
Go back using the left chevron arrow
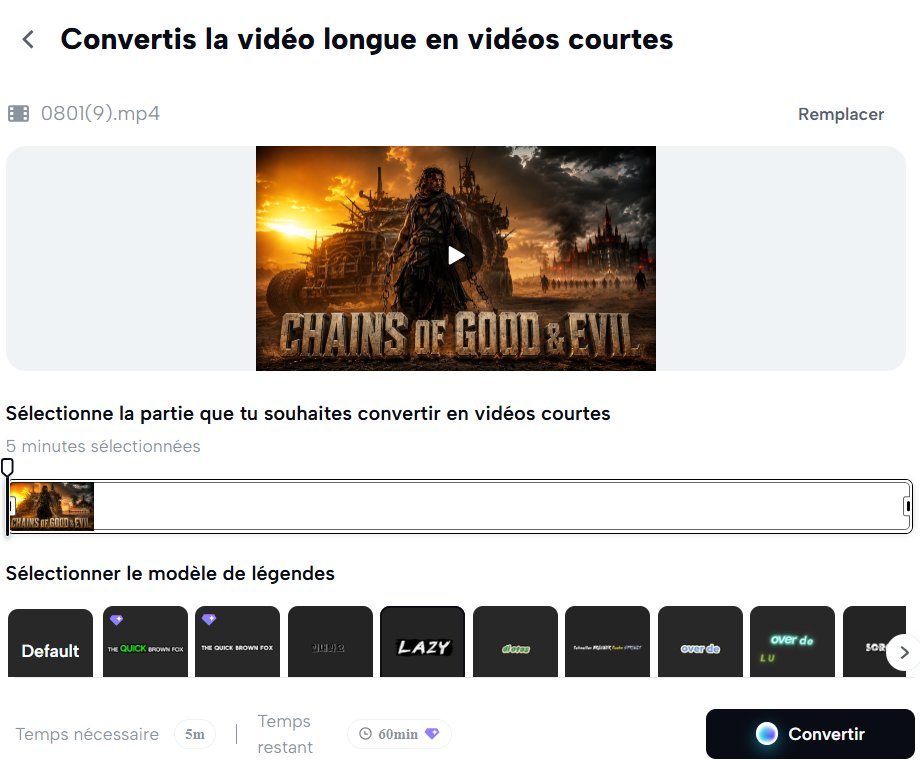point(28,39)
